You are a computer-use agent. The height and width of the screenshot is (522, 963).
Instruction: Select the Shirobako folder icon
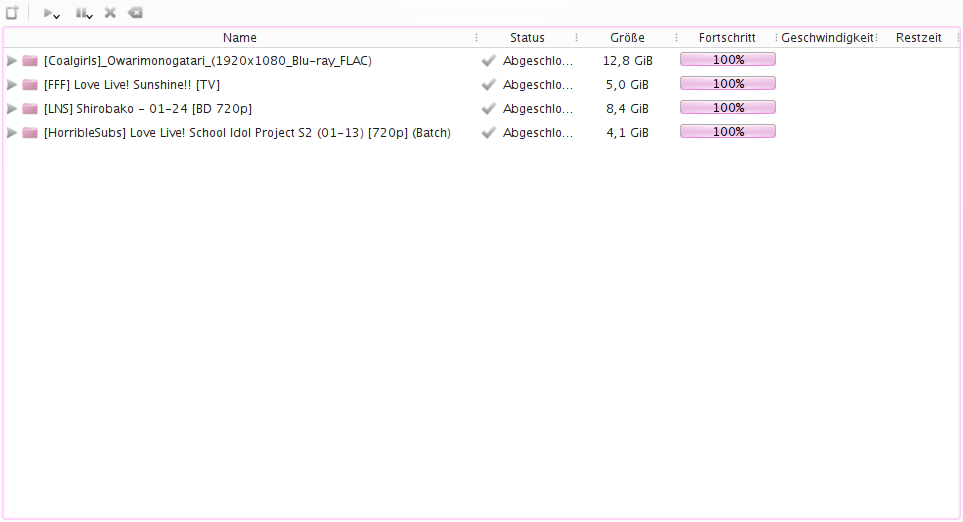pyautogui.click(x=30, y=109)
